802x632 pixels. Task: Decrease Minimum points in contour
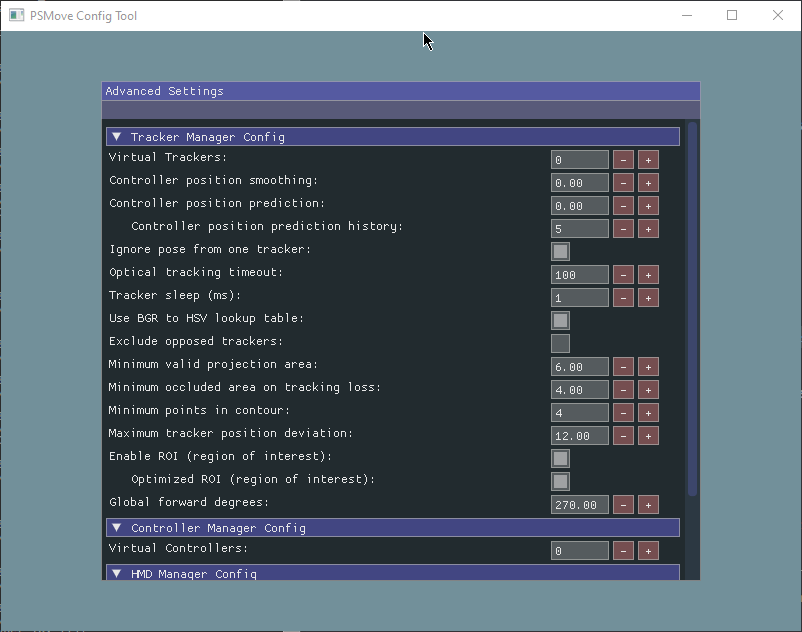click(x=623, y=413)
